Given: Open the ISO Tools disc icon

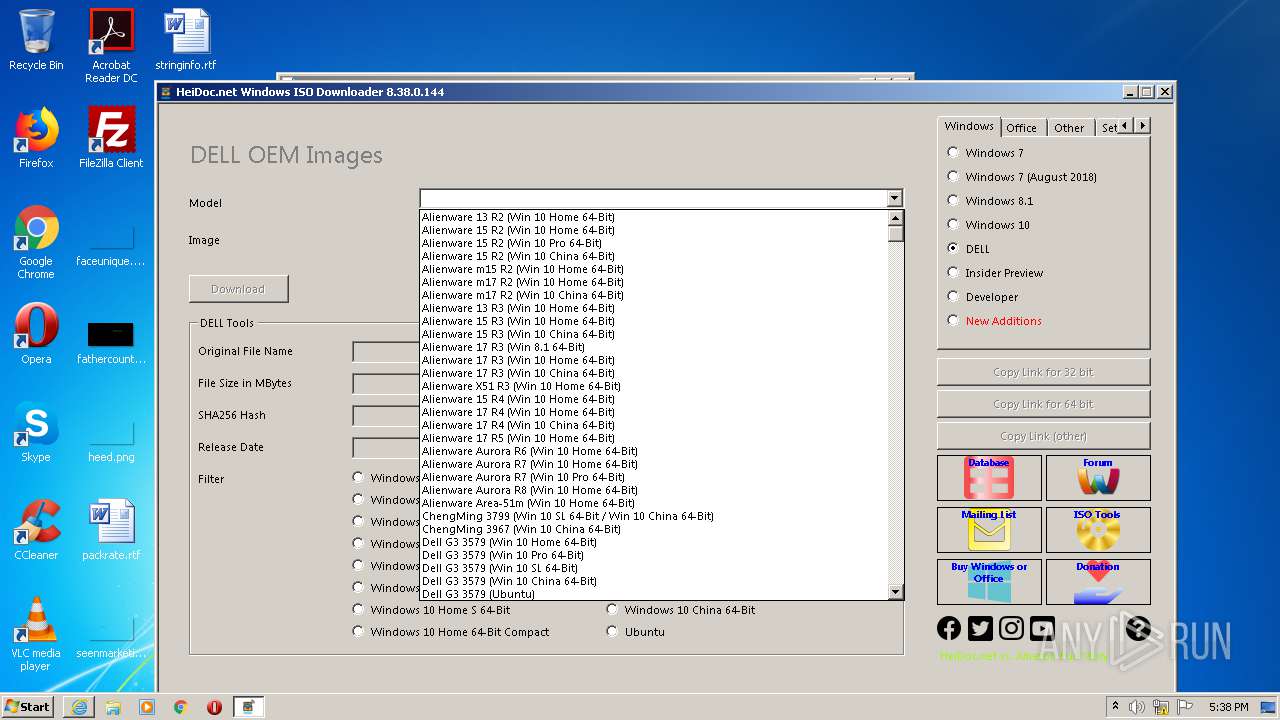Looking at the screenshot, I should 1098,530.
